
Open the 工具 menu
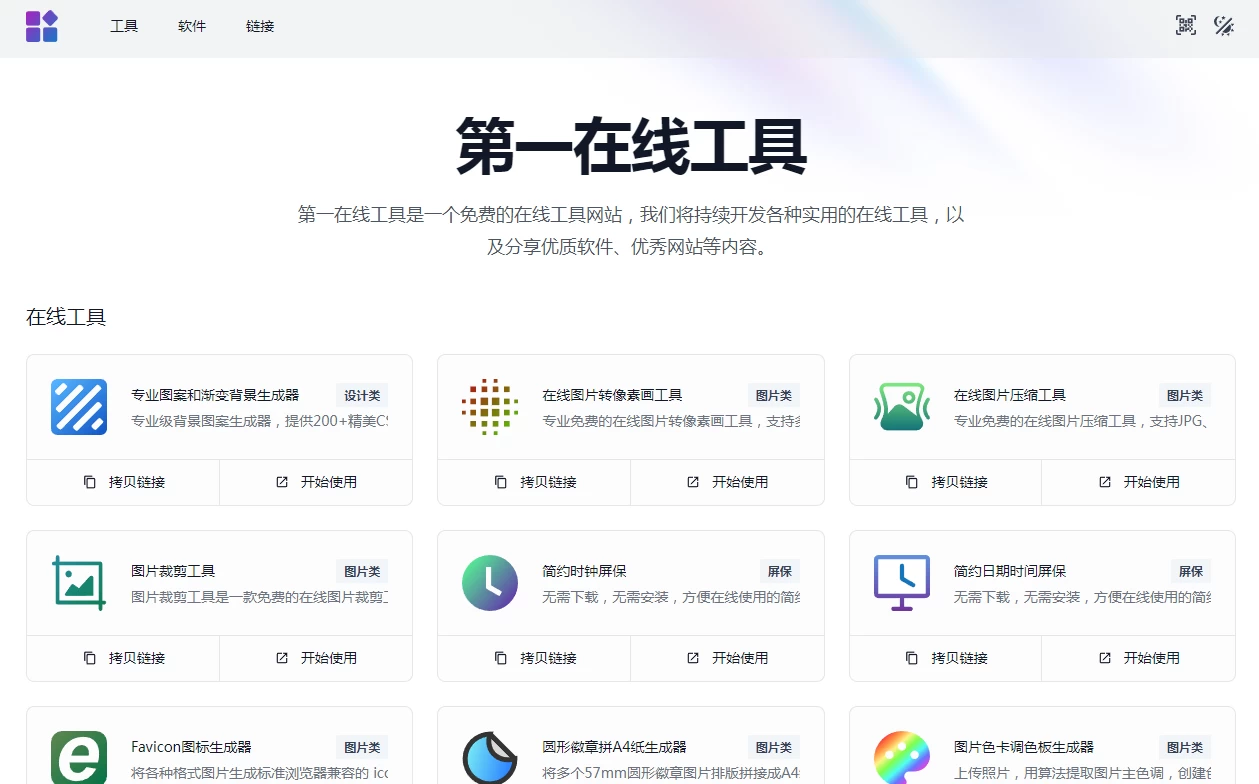tap(124, 26)
